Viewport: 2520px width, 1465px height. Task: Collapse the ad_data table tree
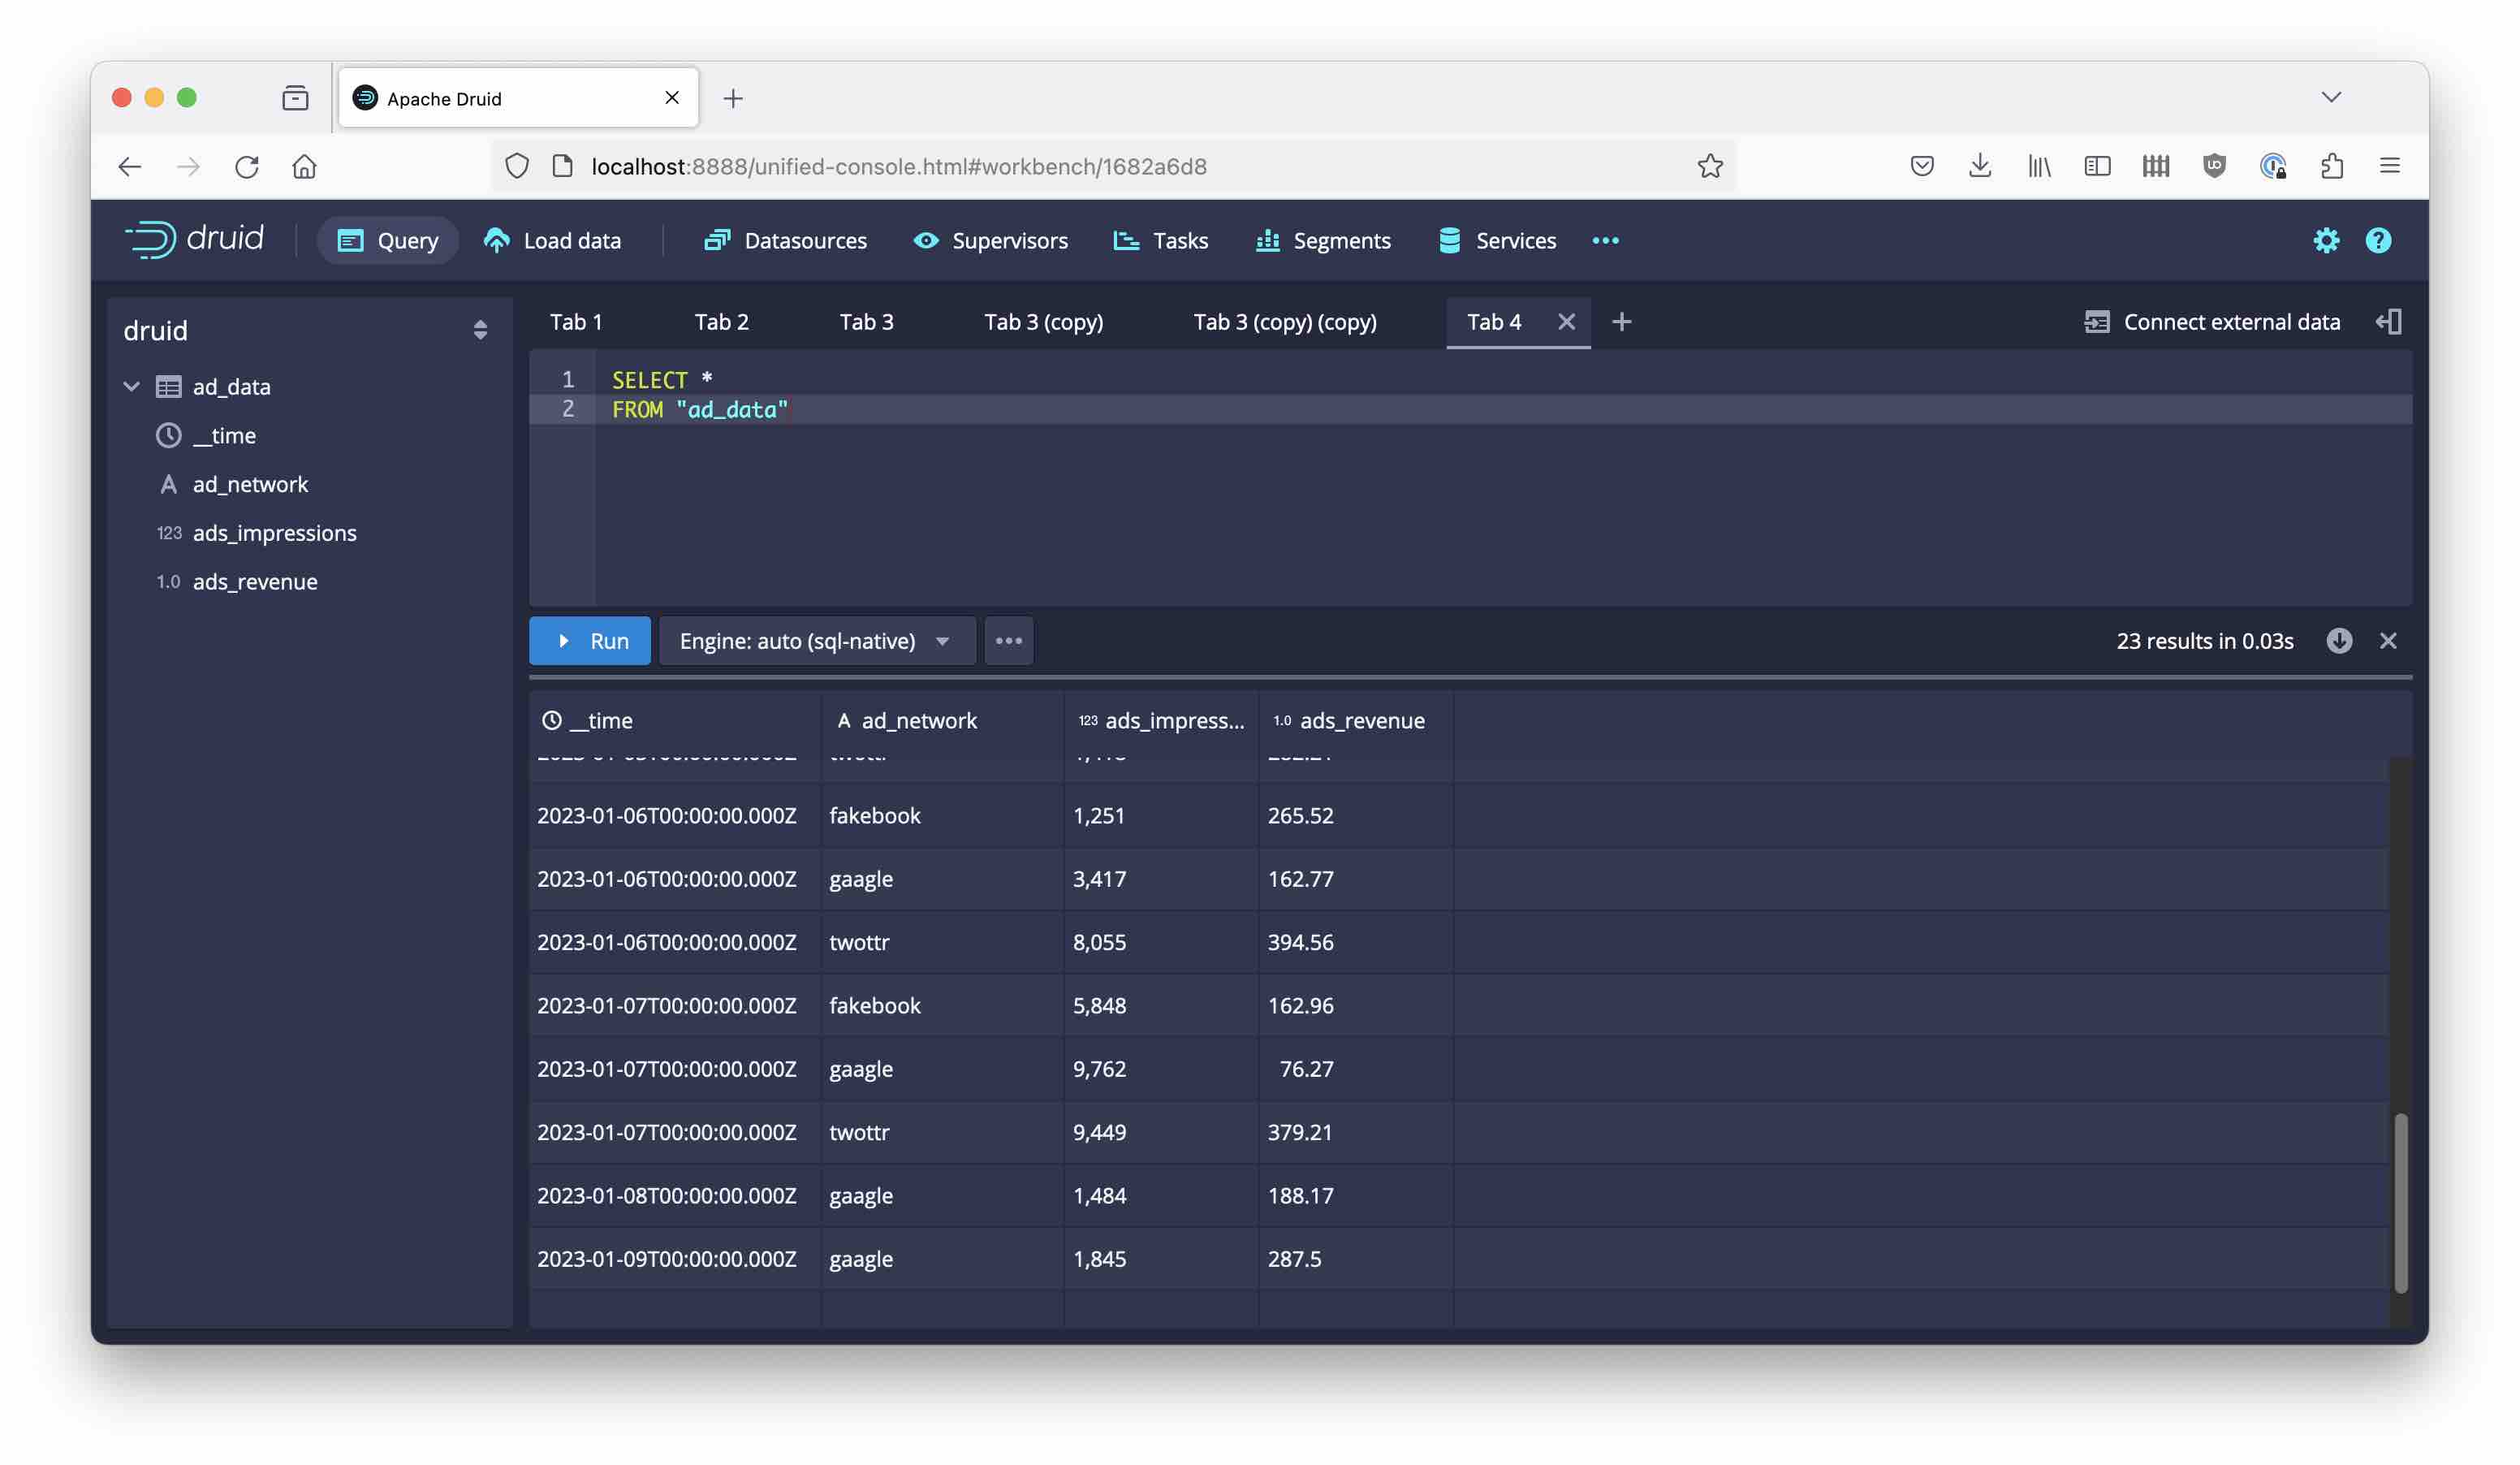coord(131,386)
